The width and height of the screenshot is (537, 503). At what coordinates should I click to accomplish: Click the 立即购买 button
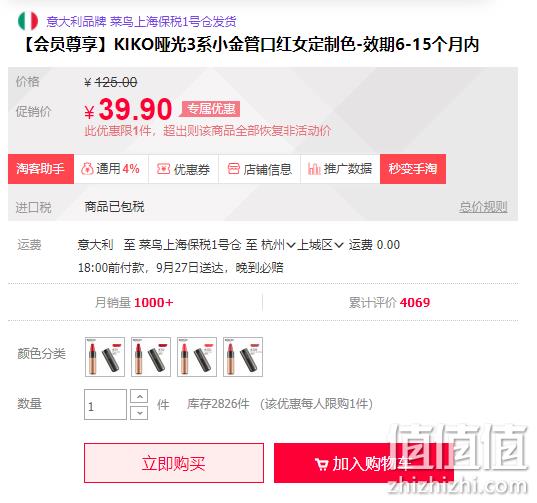174,463
